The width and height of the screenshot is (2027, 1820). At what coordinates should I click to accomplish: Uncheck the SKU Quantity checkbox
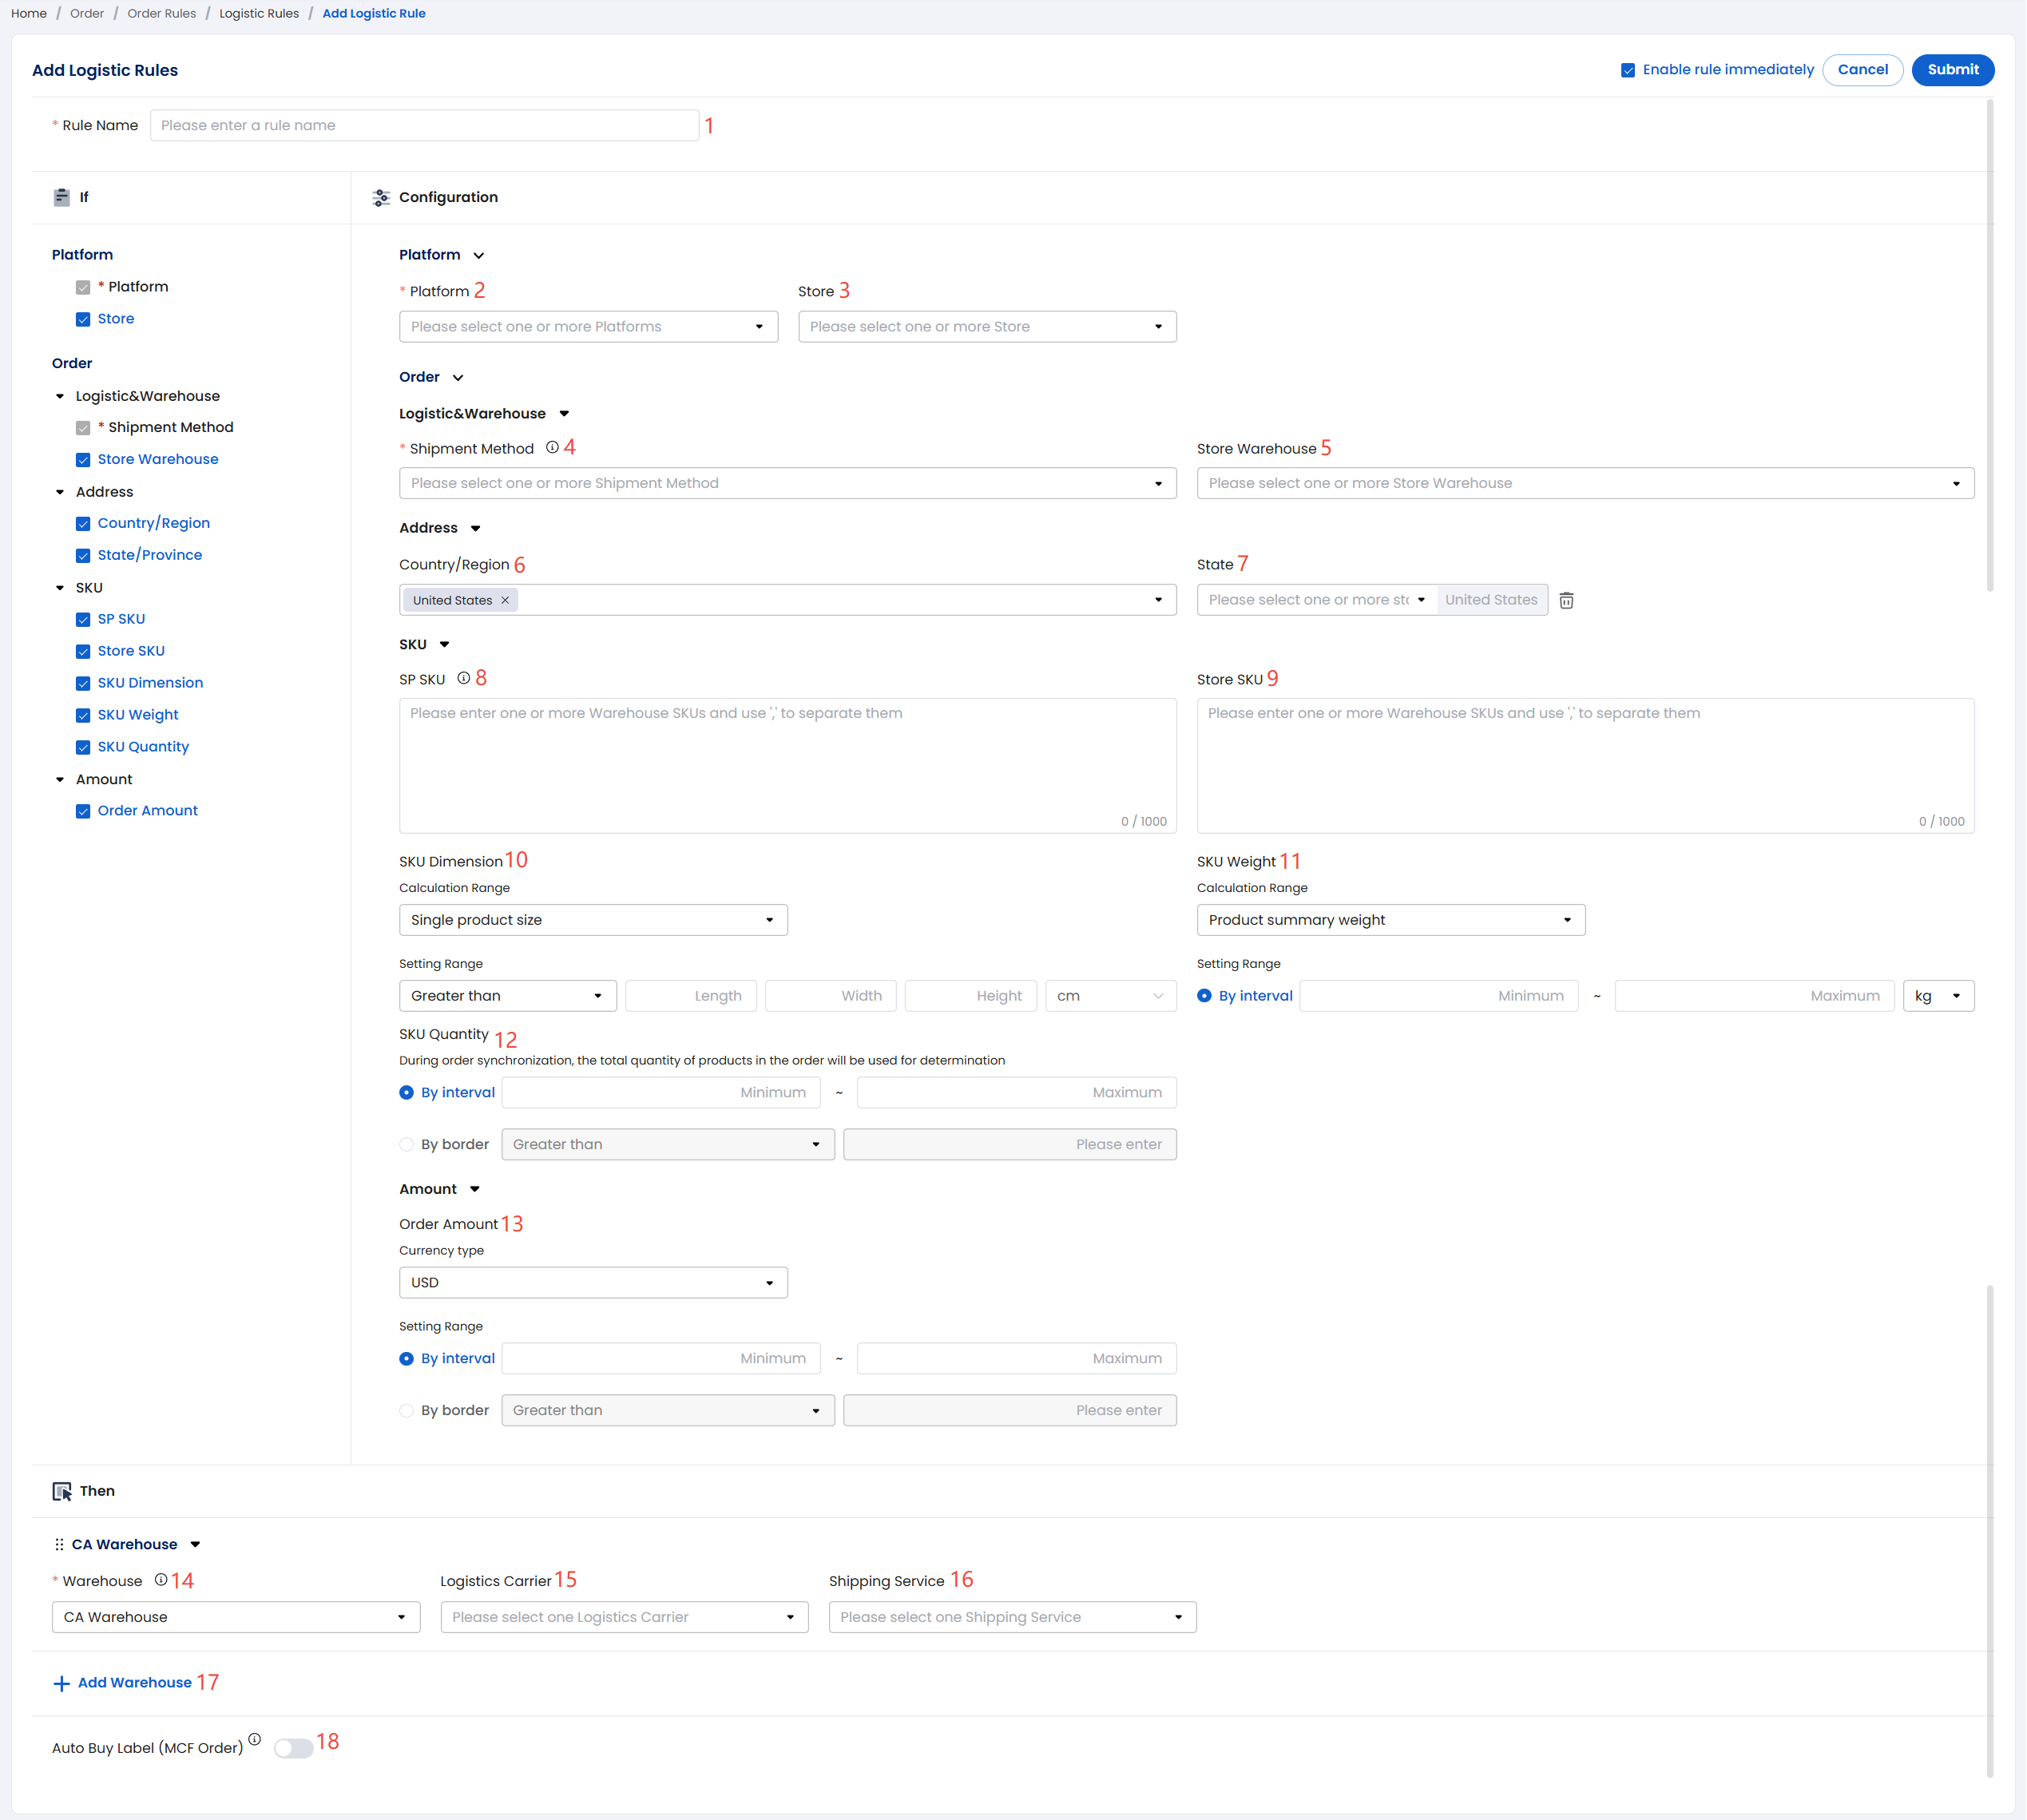(x=83, y=748)
